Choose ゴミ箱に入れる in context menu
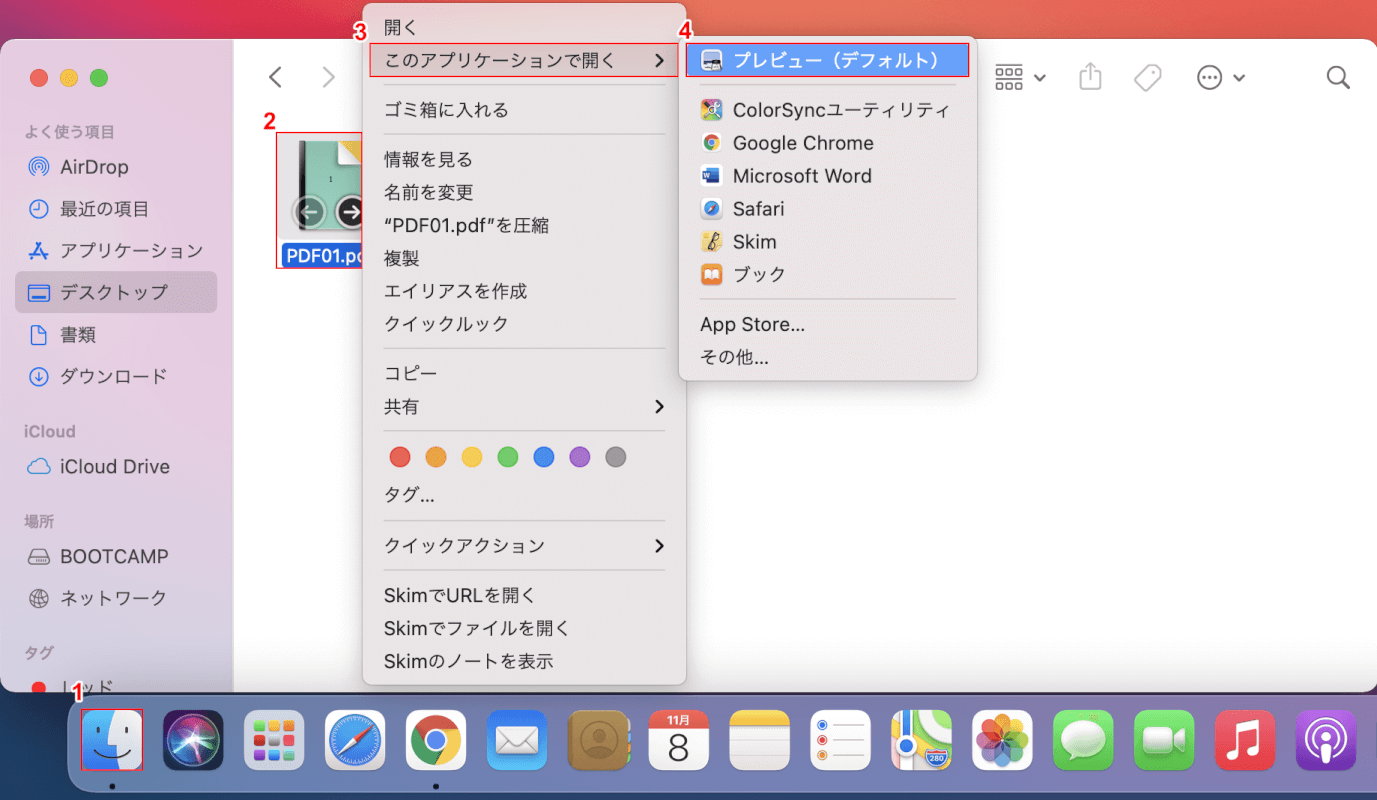The height and width of the screenshot is (800, 1377). click(525, 110)
